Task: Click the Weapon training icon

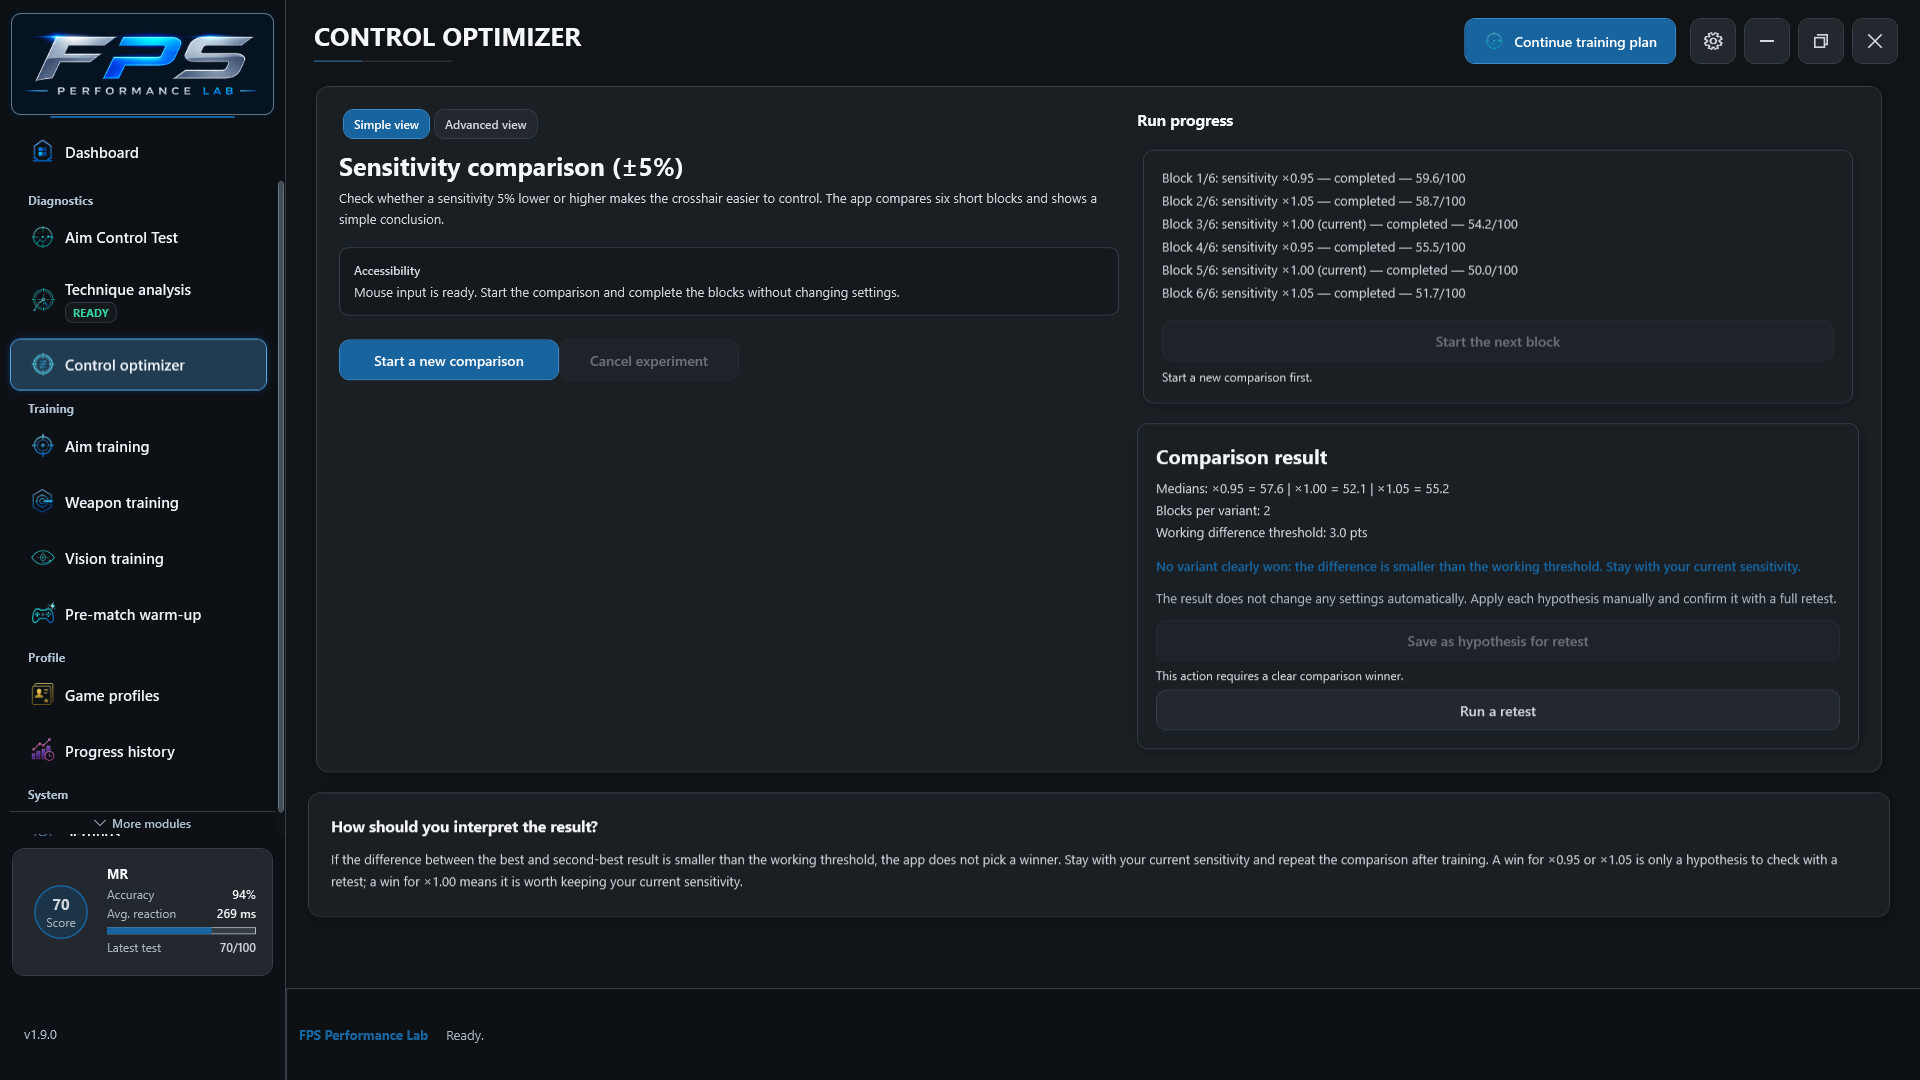Action: [x=42, y=502]
